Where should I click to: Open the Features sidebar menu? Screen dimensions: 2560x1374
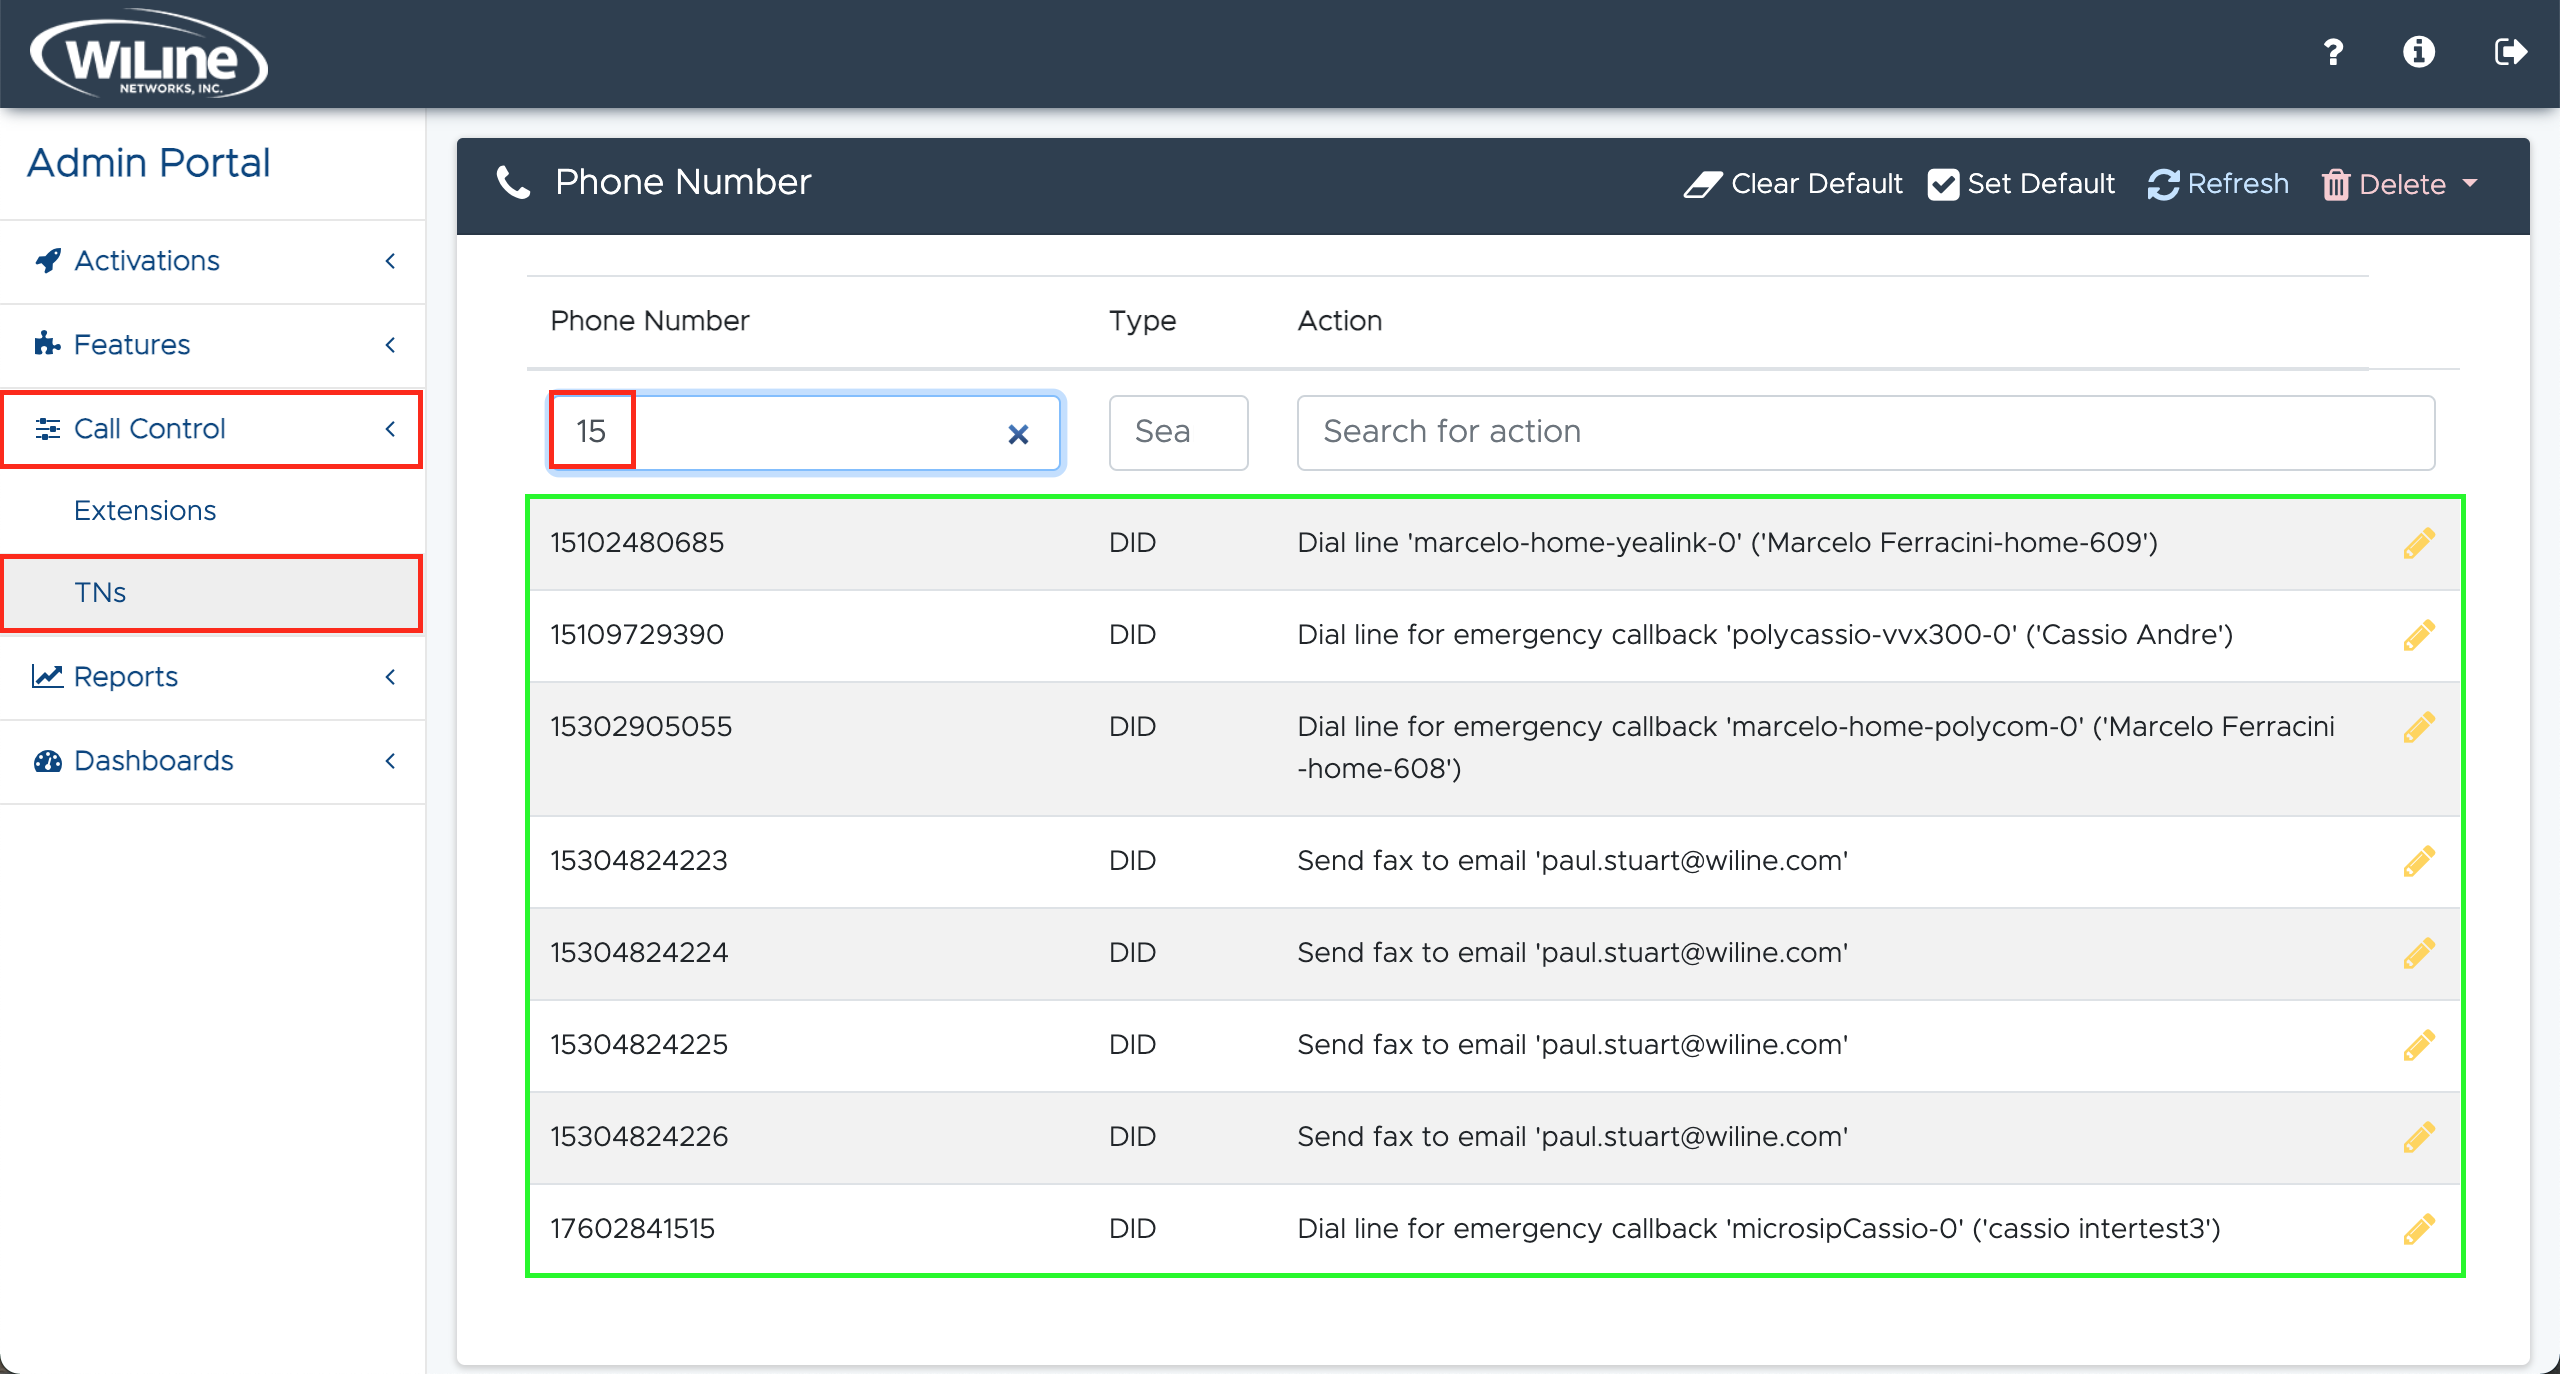coord(212,345)
